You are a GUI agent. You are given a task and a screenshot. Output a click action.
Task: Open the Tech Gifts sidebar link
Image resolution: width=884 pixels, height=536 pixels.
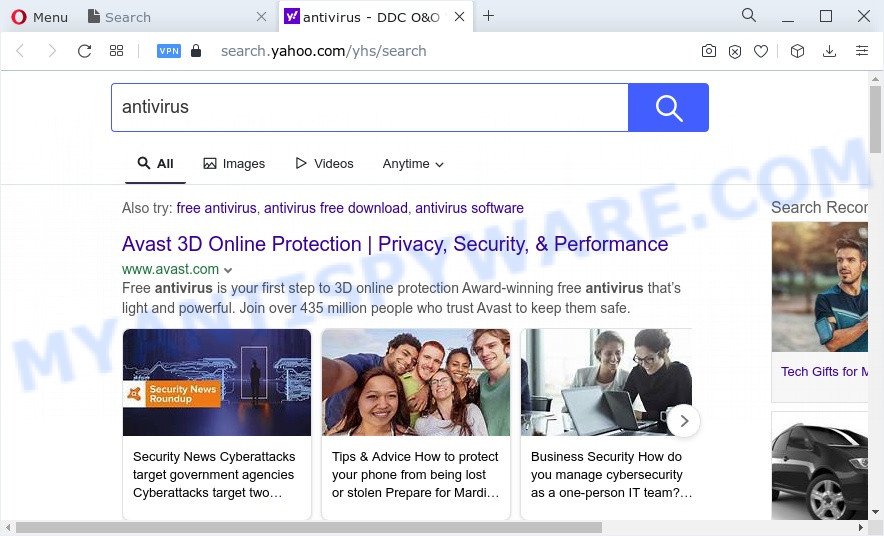pyautogui.click(x=824, y=371)
